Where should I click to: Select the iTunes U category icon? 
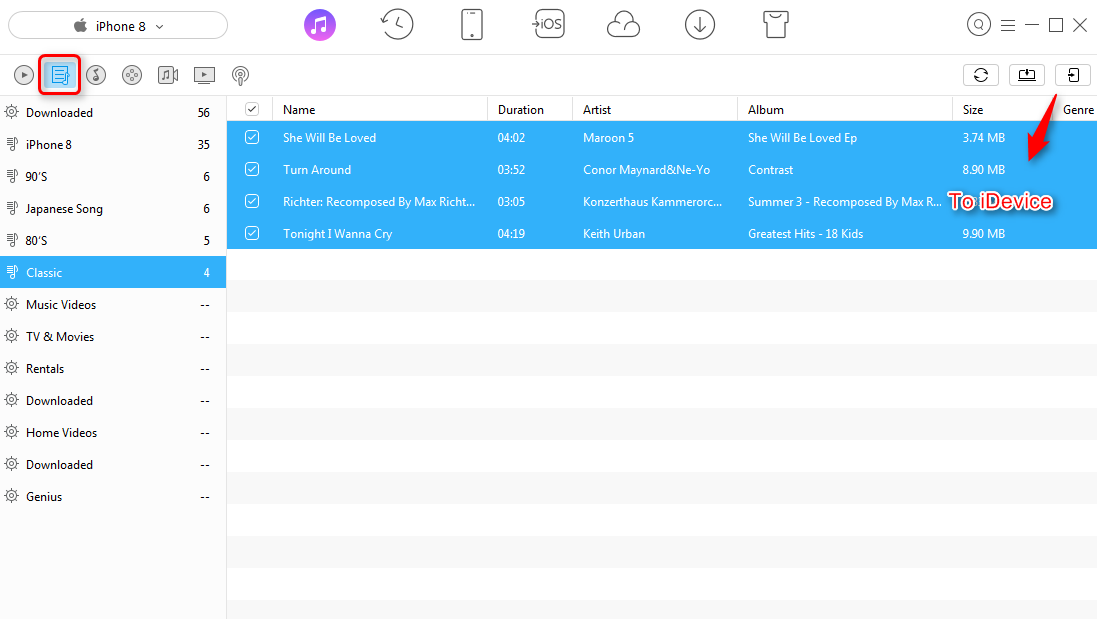pos(96,75)
